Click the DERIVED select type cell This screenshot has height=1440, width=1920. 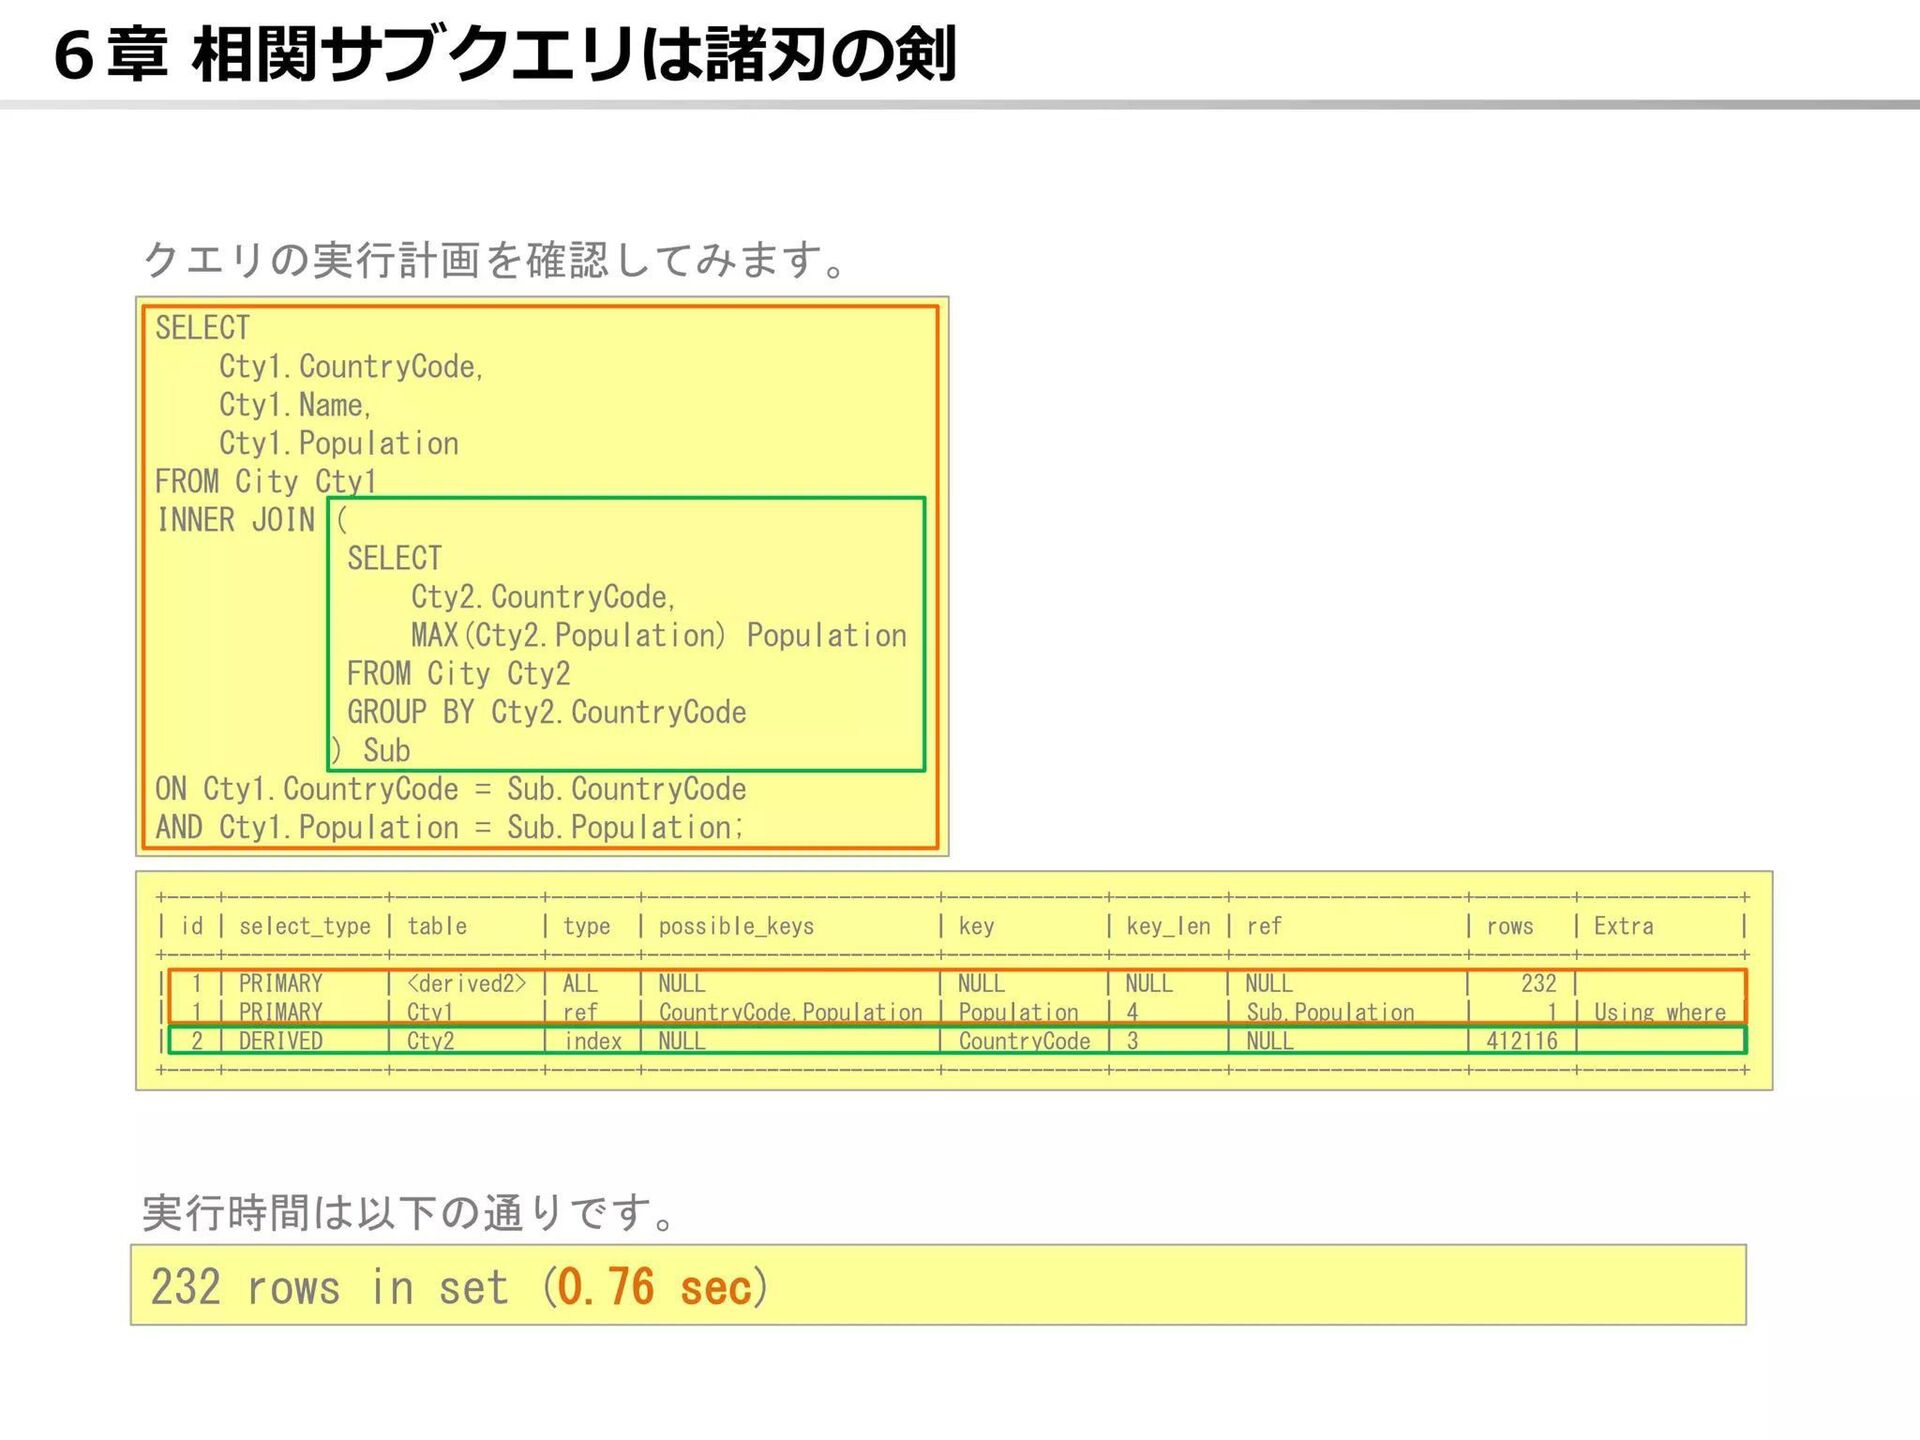coord(280,1041)
